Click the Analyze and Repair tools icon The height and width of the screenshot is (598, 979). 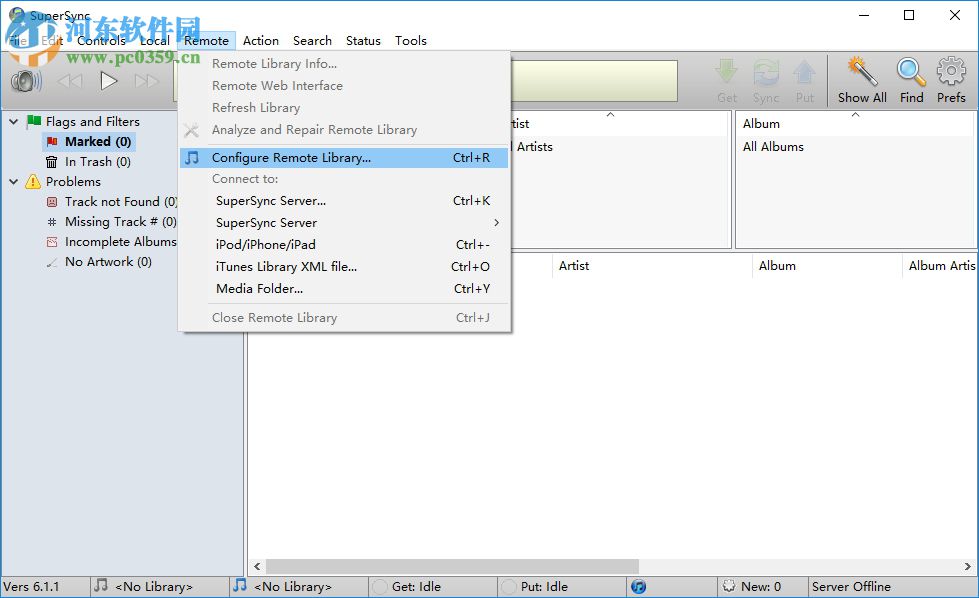pyautogui.click(x=191, y=130)
